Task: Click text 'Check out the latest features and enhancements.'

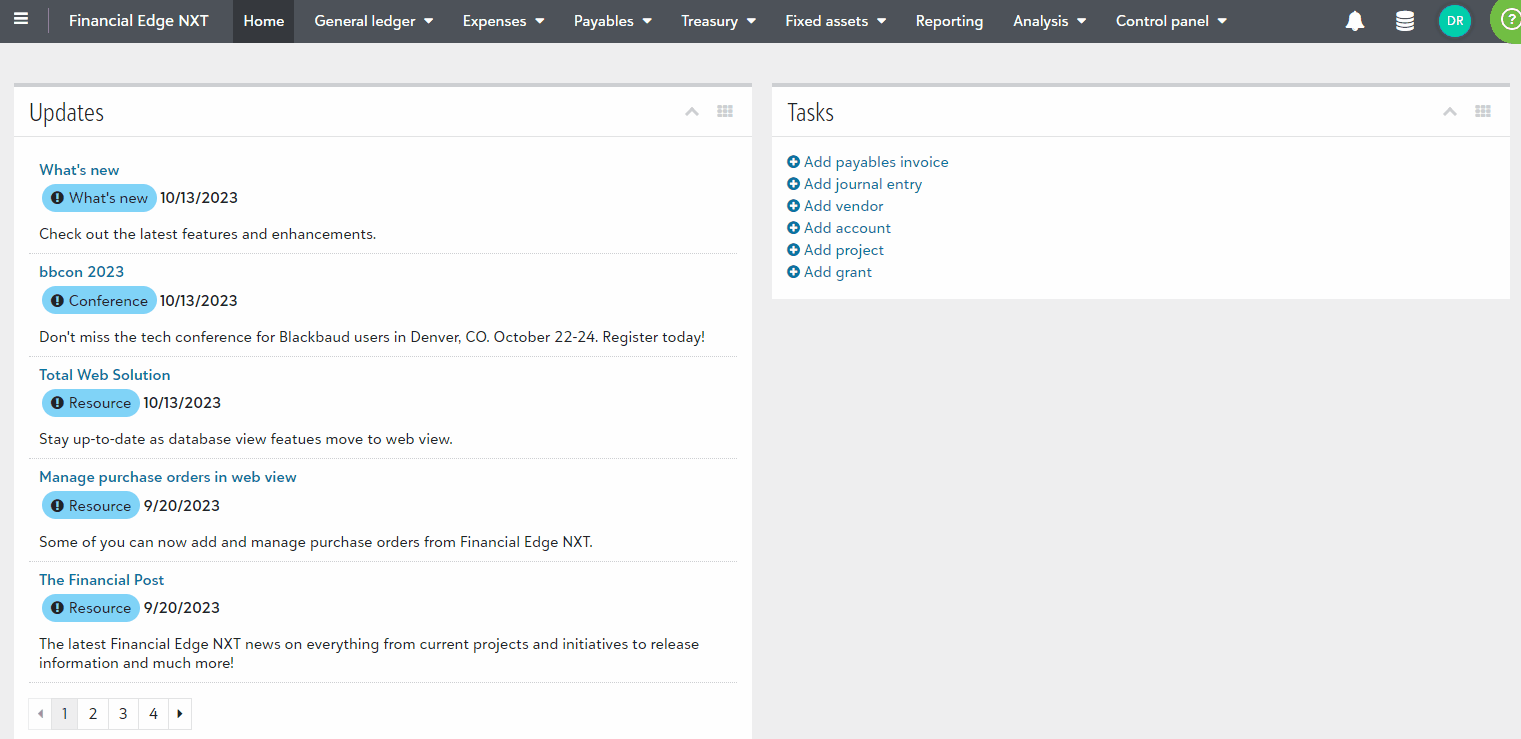Action: tap(207, 234)
